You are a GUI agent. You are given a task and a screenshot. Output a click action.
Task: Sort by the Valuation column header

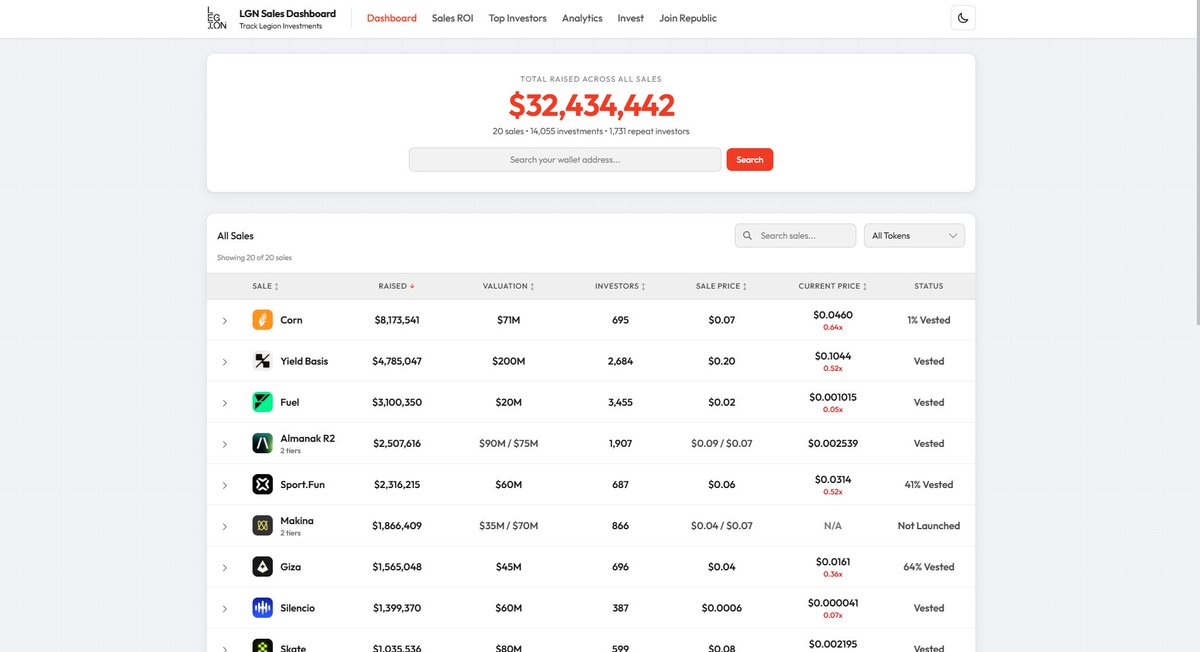508,286
